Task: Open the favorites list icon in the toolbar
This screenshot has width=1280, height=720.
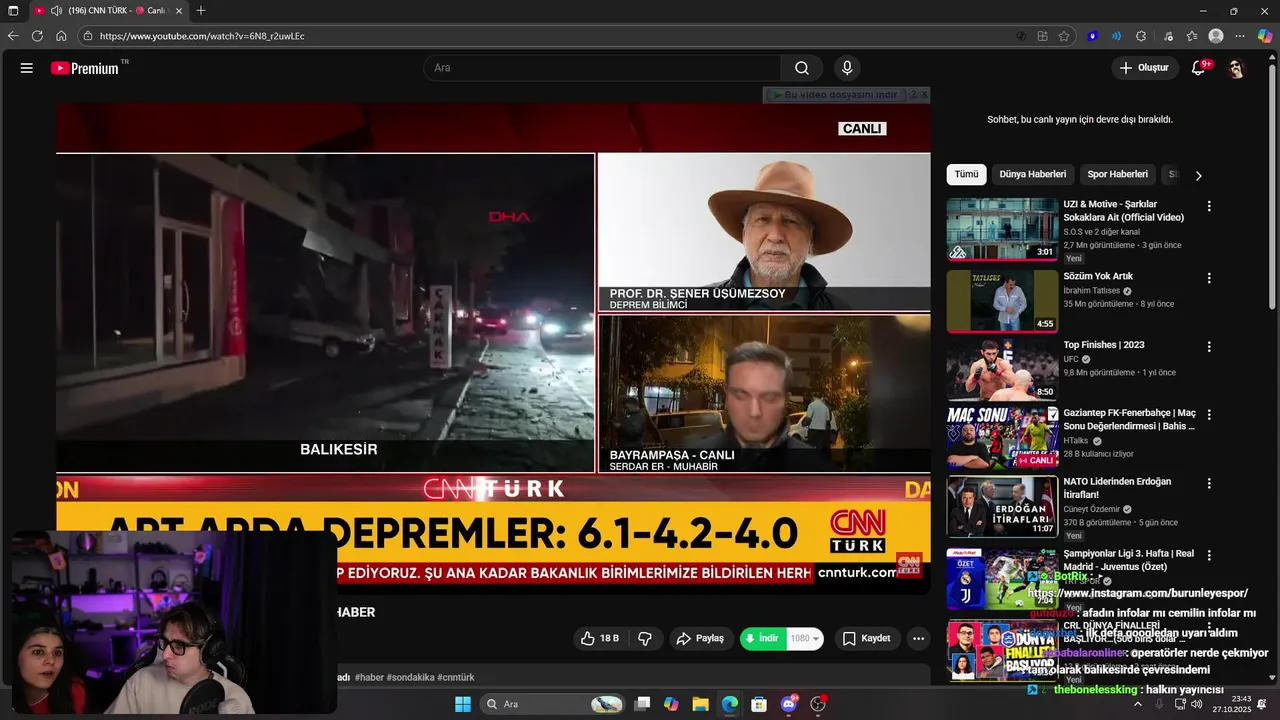Action: (x=1192, y=36)
